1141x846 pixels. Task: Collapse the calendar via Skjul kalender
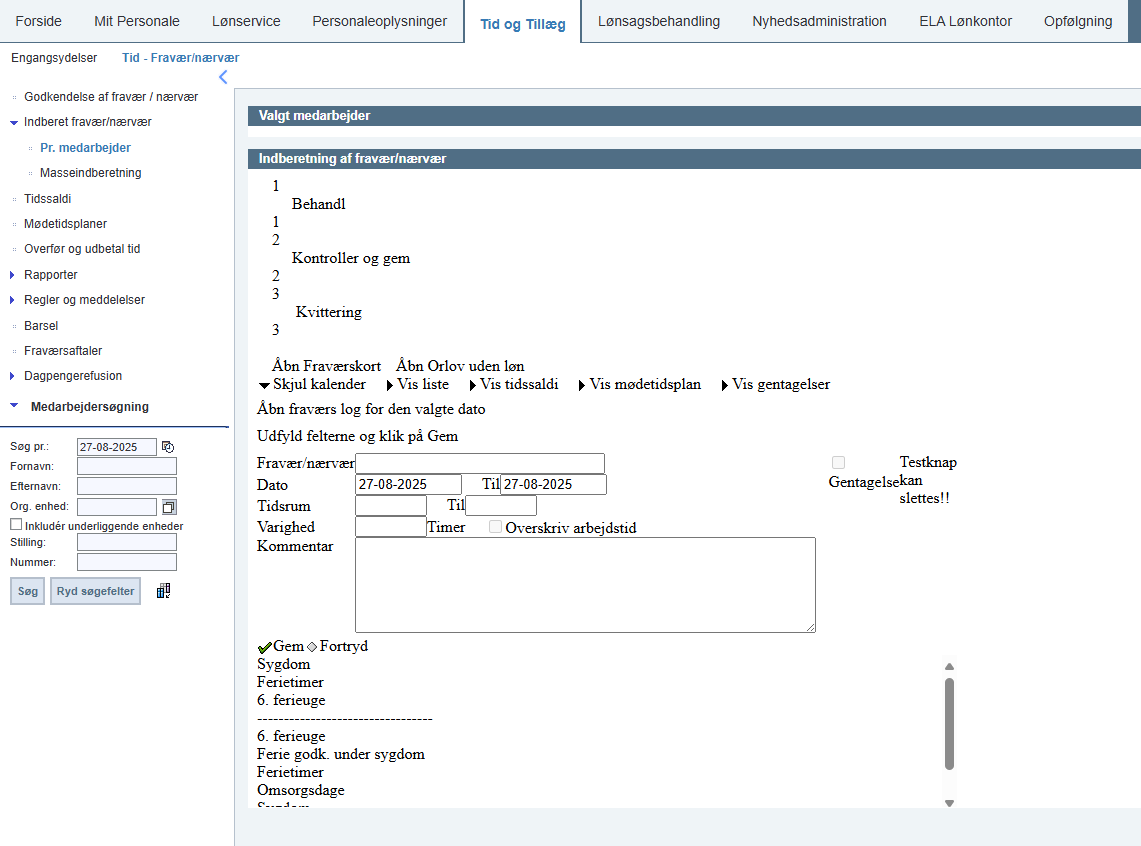312,384
